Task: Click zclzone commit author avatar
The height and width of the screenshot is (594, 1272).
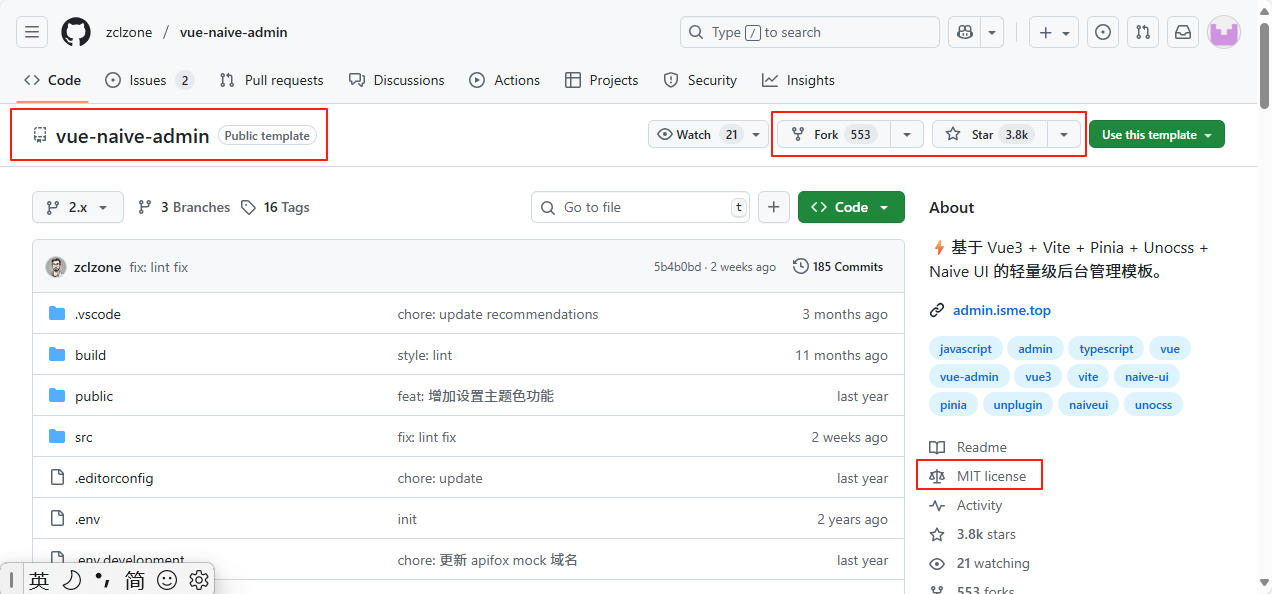Action: tap(56, 267)
